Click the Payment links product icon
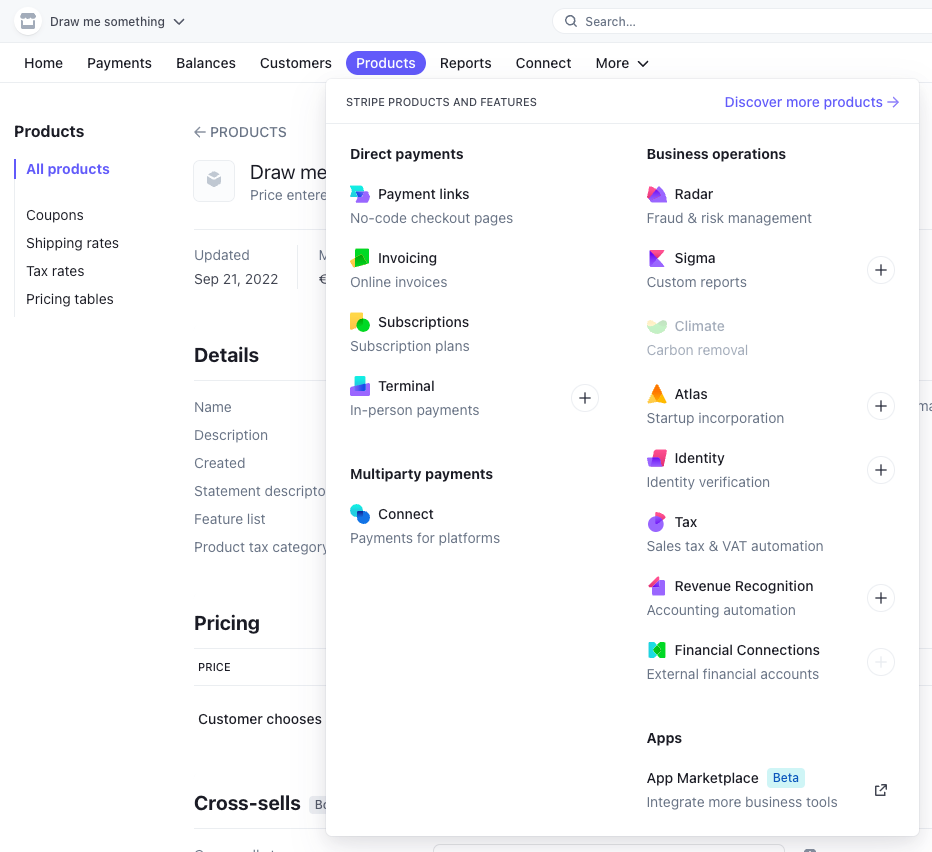This screenshot has width=932, height=852. (x=360, y=194)
